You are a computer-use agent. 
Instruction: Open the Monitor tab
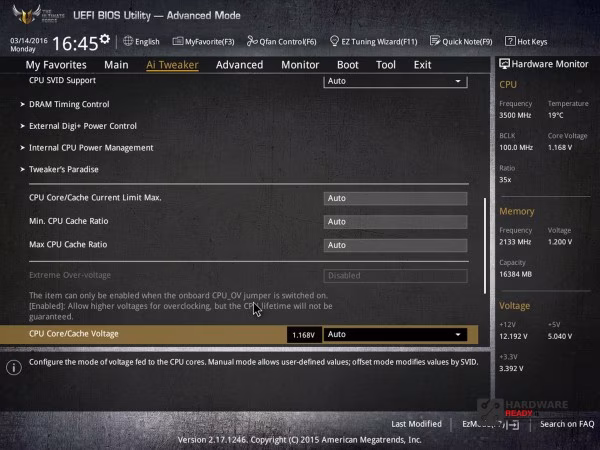point(300,65)
